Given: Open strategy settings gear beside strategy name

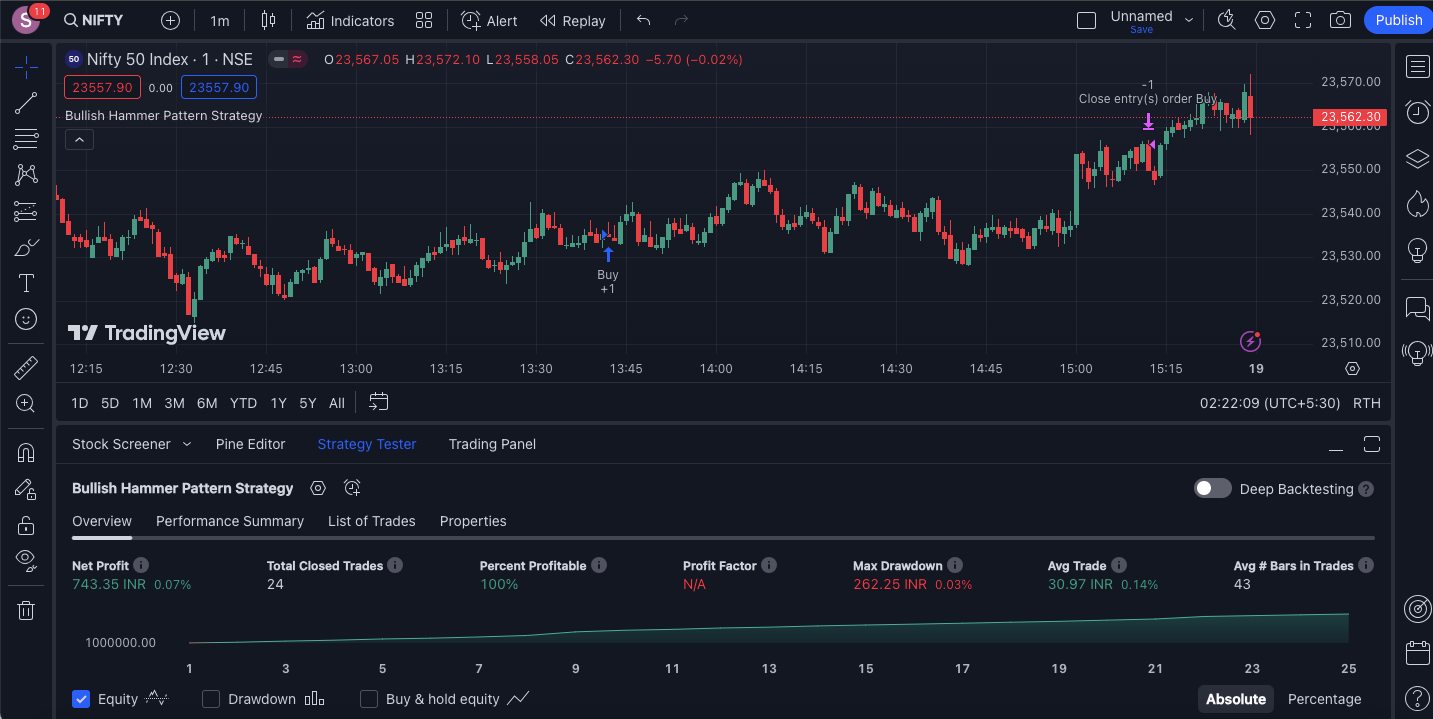Looking at the screenshot, I should 318,488.
